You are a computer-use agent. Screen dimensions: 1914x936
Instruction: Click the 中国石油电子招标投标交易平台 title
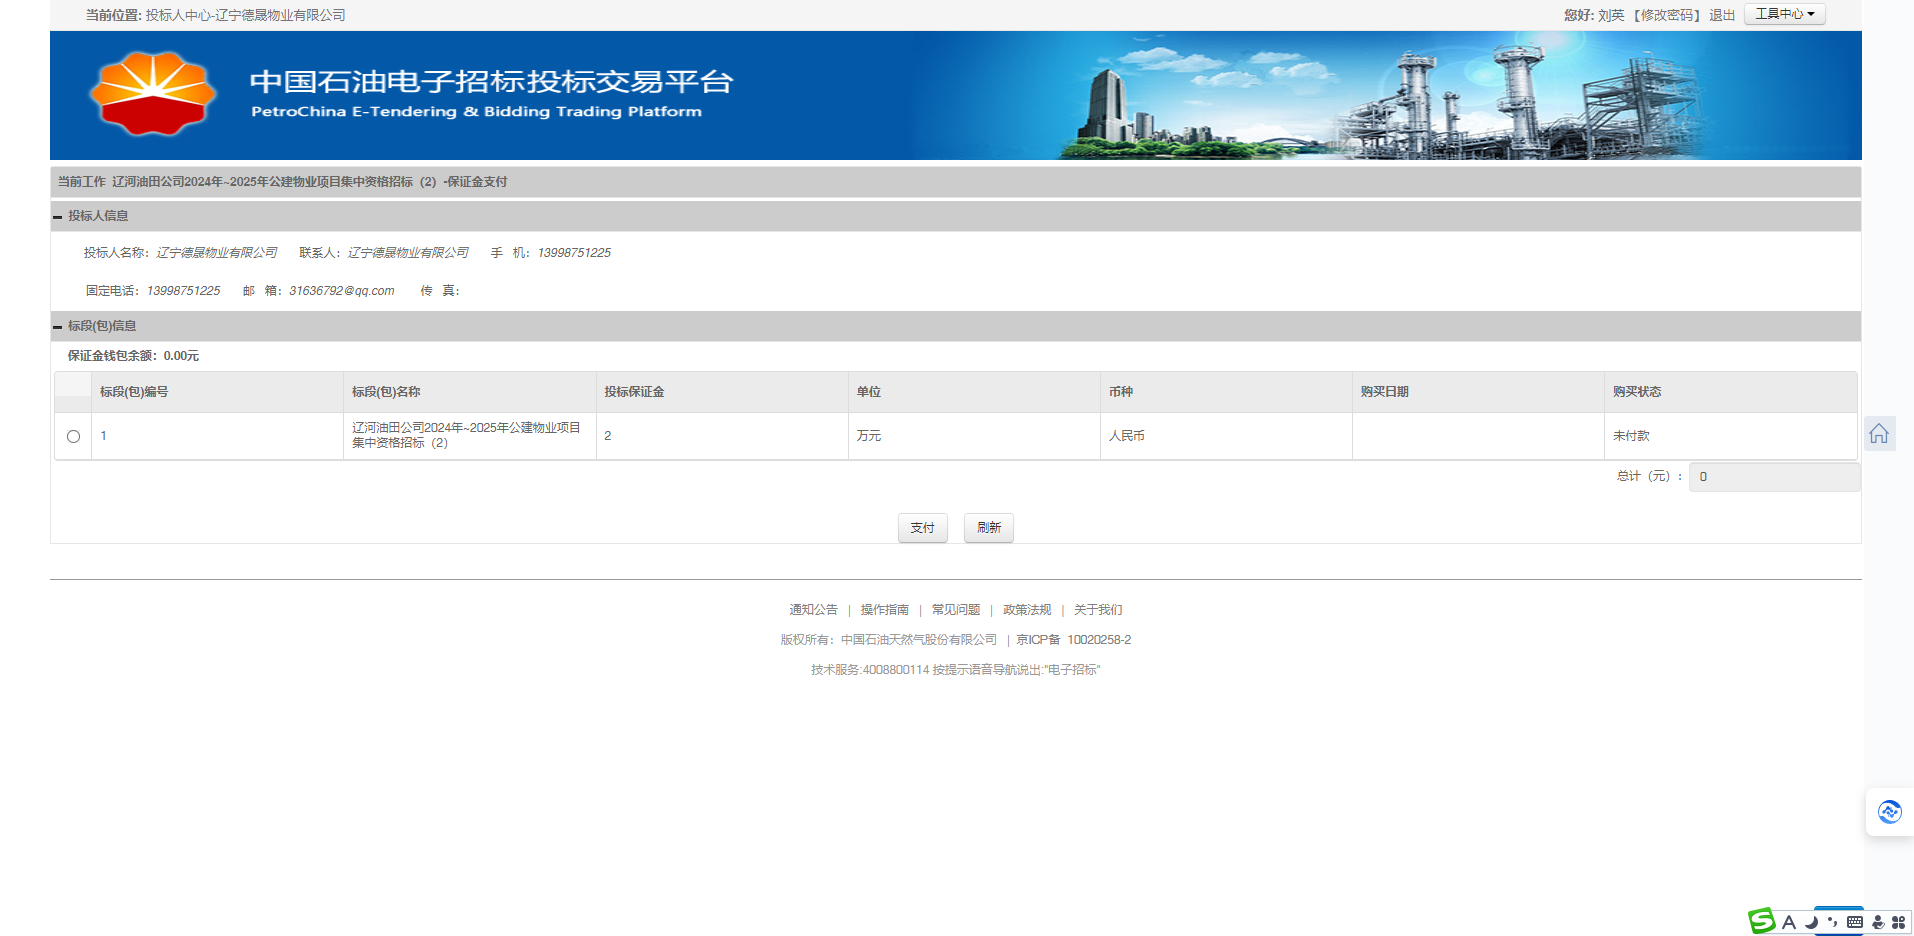[491, 81]
